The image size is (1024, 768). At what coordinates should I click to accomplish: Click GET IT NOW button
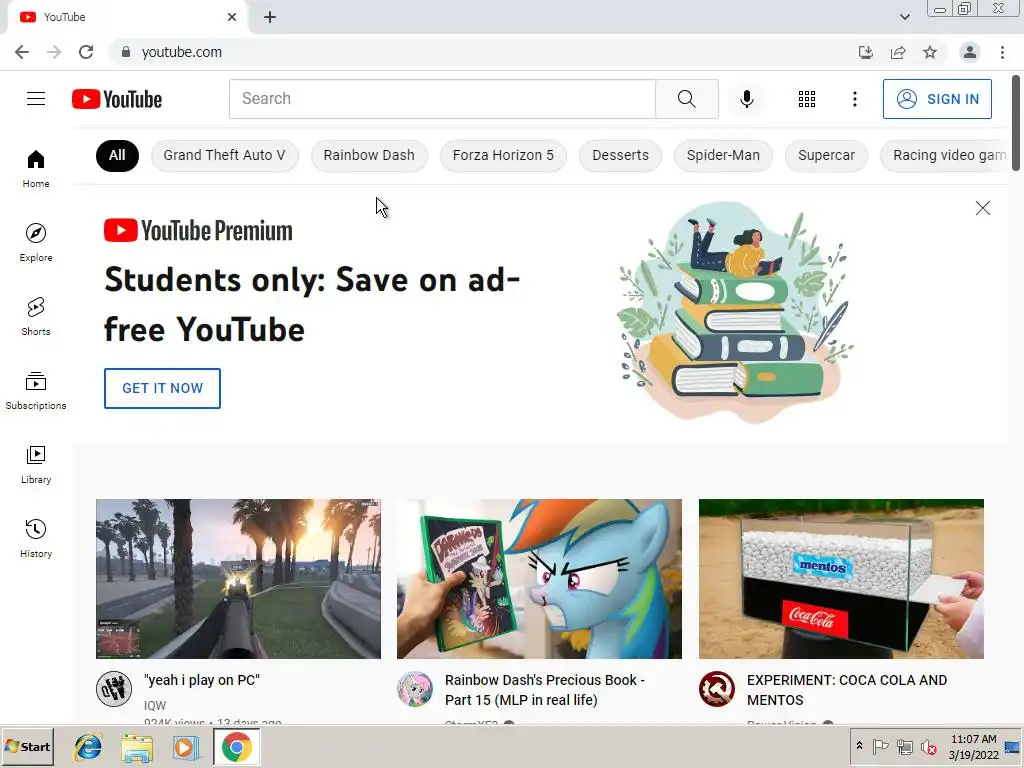click(x=163, y=389)
